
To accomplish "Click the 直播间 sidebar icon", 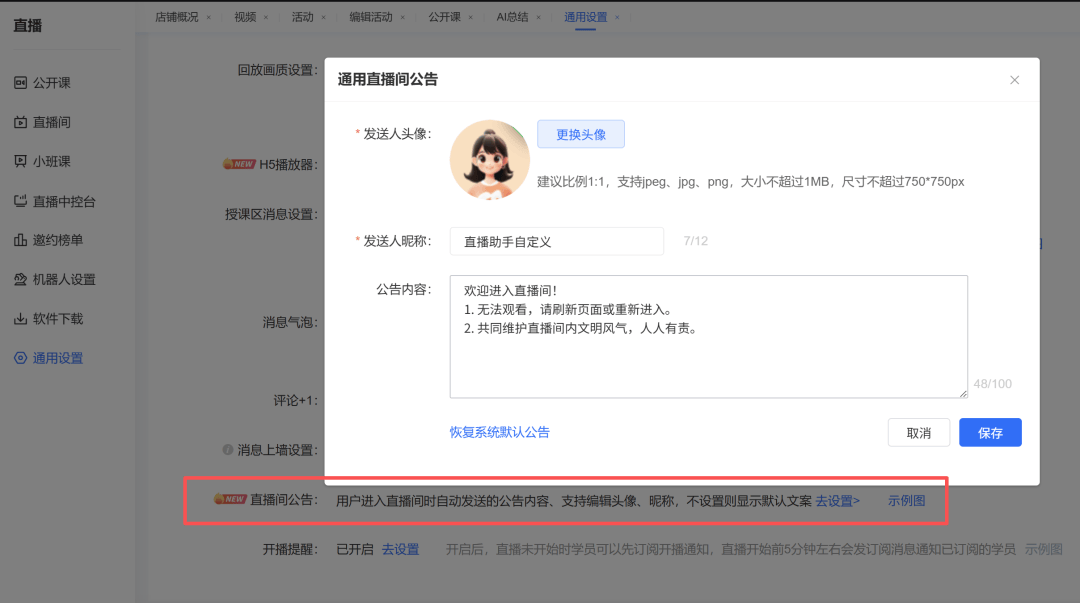I will point(20,122).
